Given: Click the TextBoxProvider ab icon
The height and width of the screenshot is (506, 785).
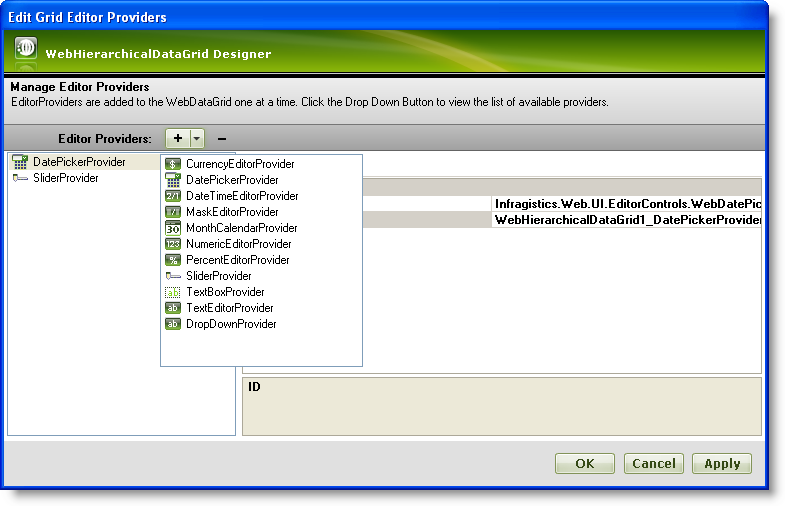Looking at the screenshot, I should click(173, 292).
